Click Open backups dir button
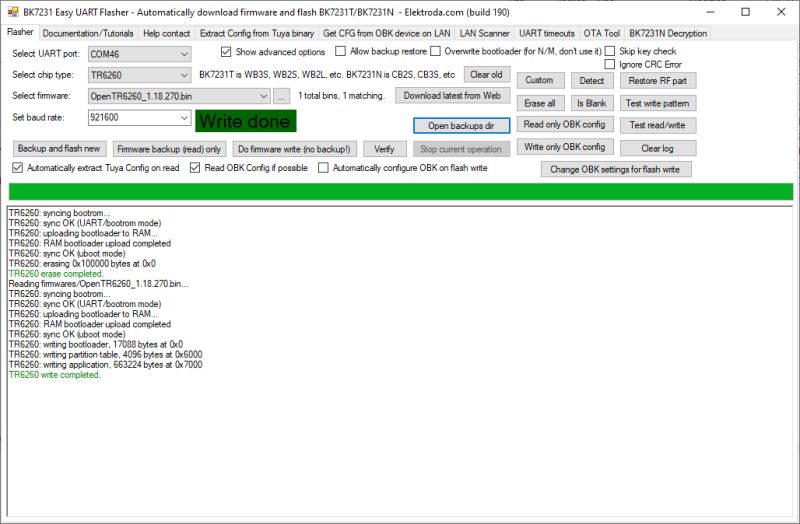Screen dimensions: 800x524 (x=461, y=126)
